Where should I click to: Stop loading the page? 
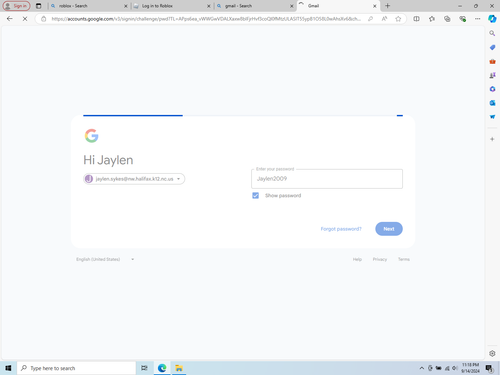(x=25, y=19)
